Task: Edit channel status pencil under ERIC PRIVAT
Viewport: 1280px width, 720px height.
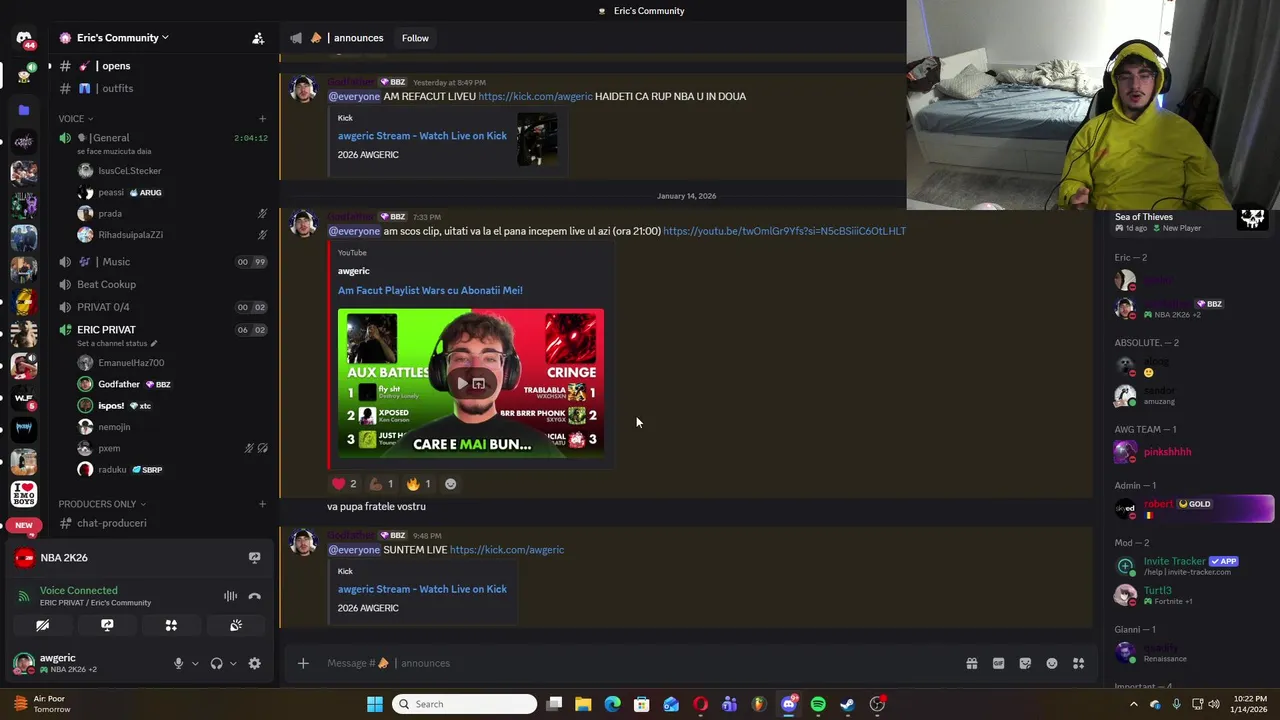Action: [x=153, y=344]
